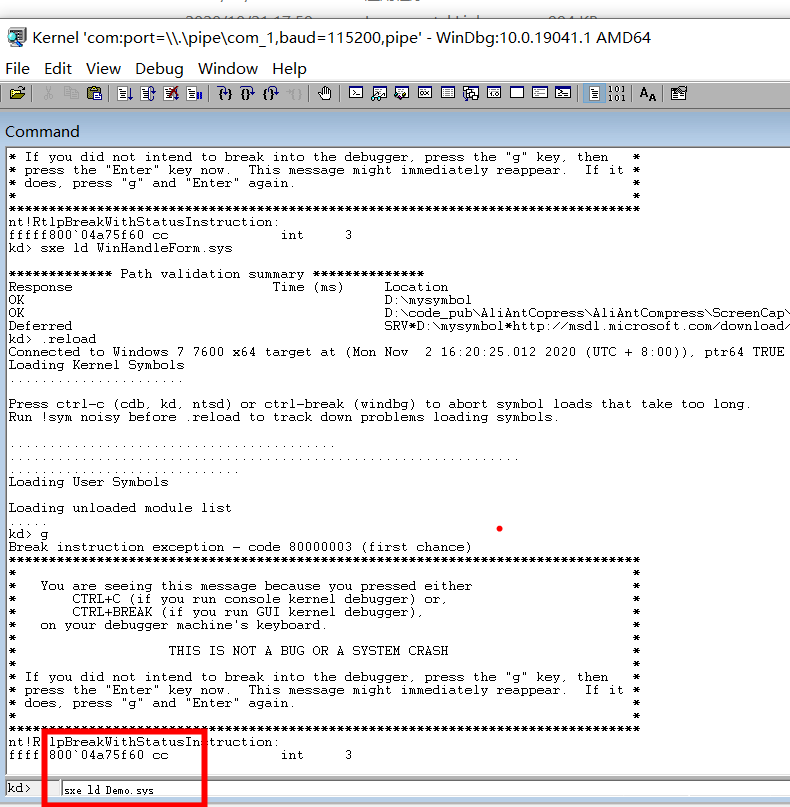The width and height of the screenshot is (790, 807).
Task: Click the Restart debugging toolbar icon
Action: coord(148,93)
